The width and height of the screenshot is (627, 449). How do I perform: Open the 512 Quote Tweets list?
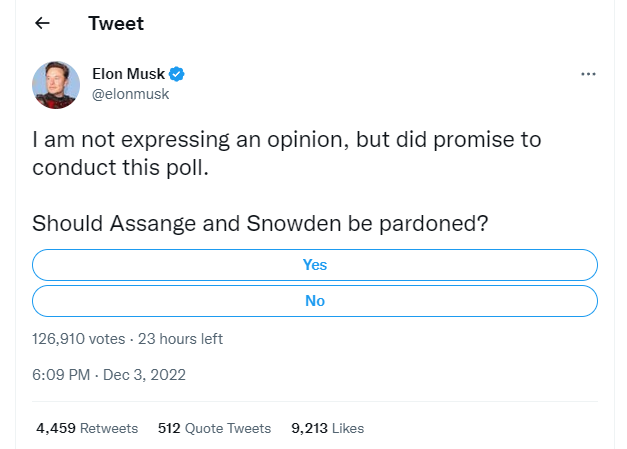(x=214, y=428)
